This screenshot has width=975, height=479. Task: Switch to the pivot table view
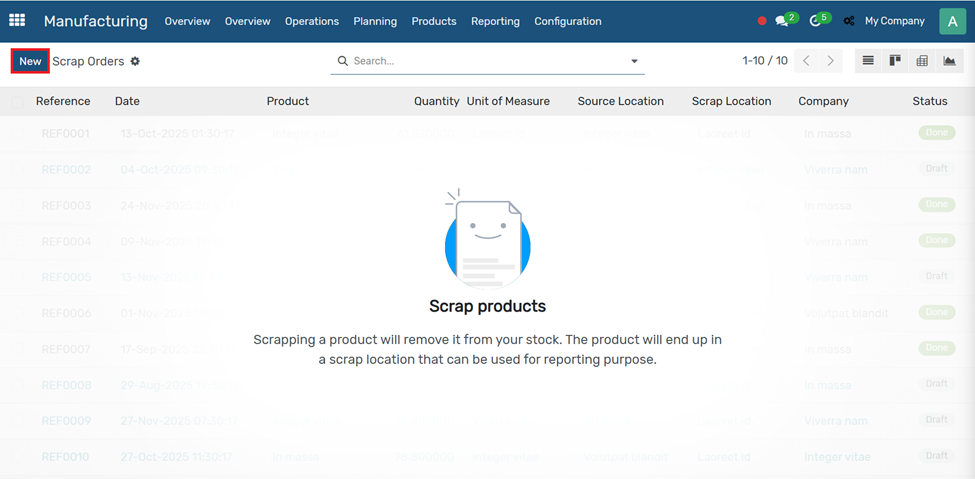[x=922, y=61]
